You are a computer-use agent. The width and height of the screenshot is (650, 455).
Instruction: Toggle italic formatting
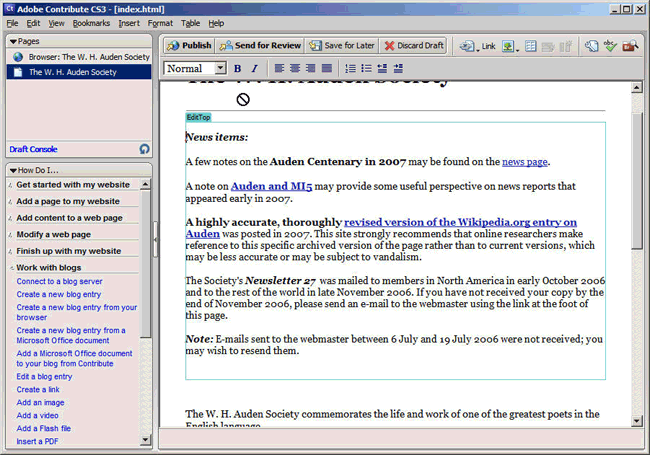255,68
